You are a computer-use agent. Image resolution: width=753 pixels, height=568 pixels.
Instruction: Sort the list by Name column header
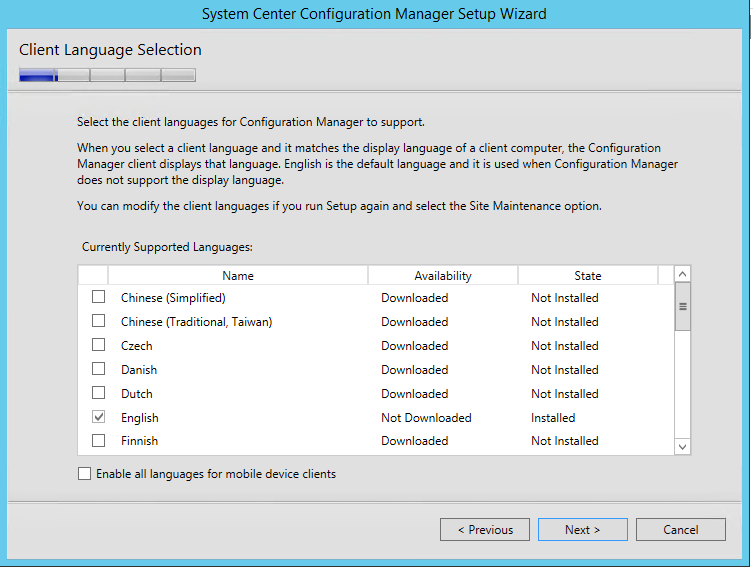pos(238,276)
